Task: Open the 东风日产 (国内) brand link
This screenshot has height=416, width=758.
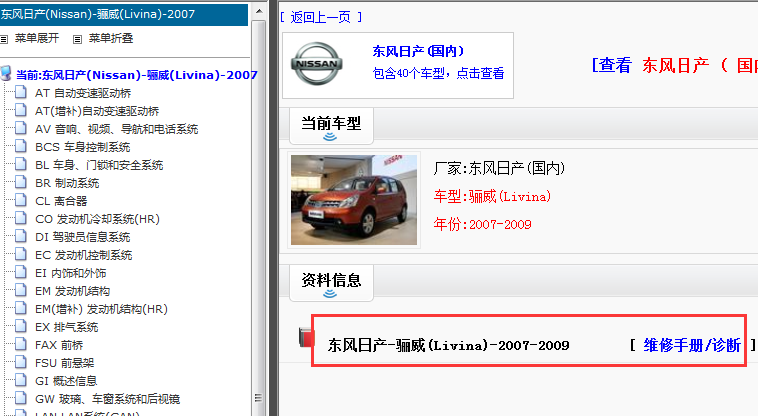Action: pyautogui.click(x=418, y=51)
